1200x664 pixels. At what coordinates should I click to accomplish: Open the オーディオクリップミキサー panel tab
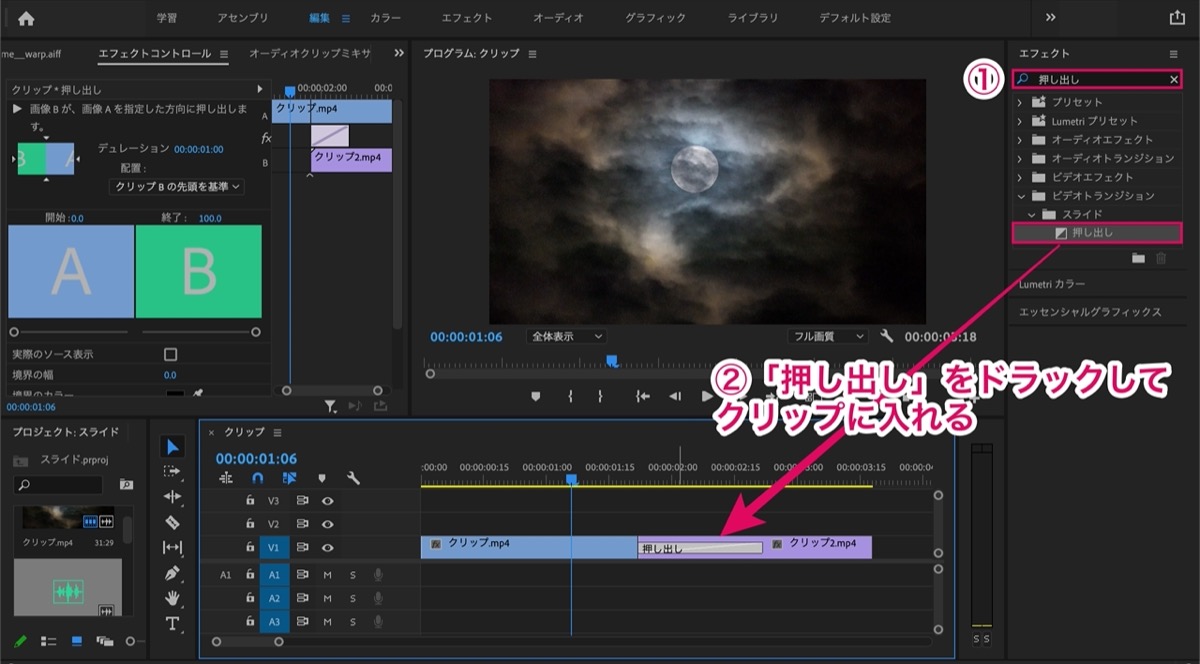pos(310,54)
